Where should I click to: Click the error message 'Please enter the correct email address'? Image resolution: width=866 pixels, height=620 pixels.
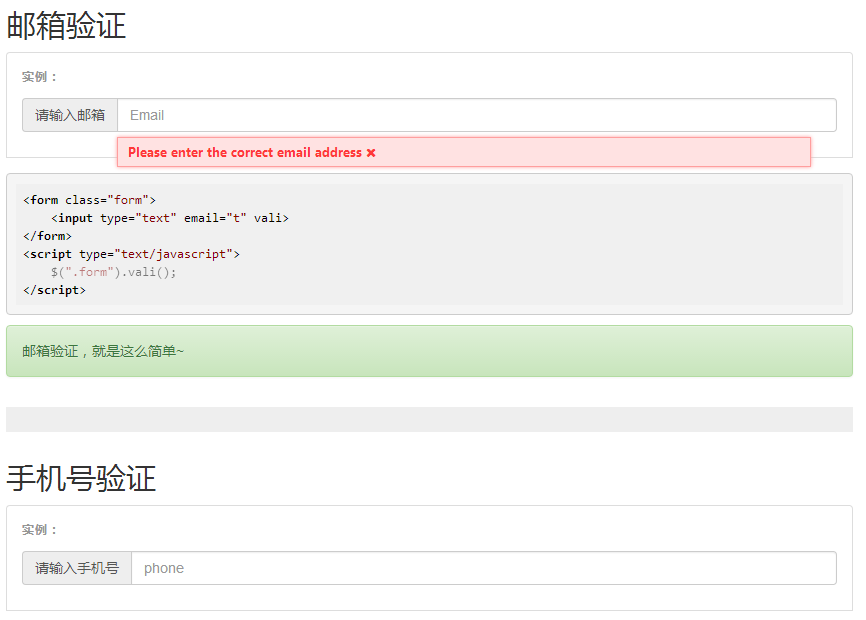245,152
